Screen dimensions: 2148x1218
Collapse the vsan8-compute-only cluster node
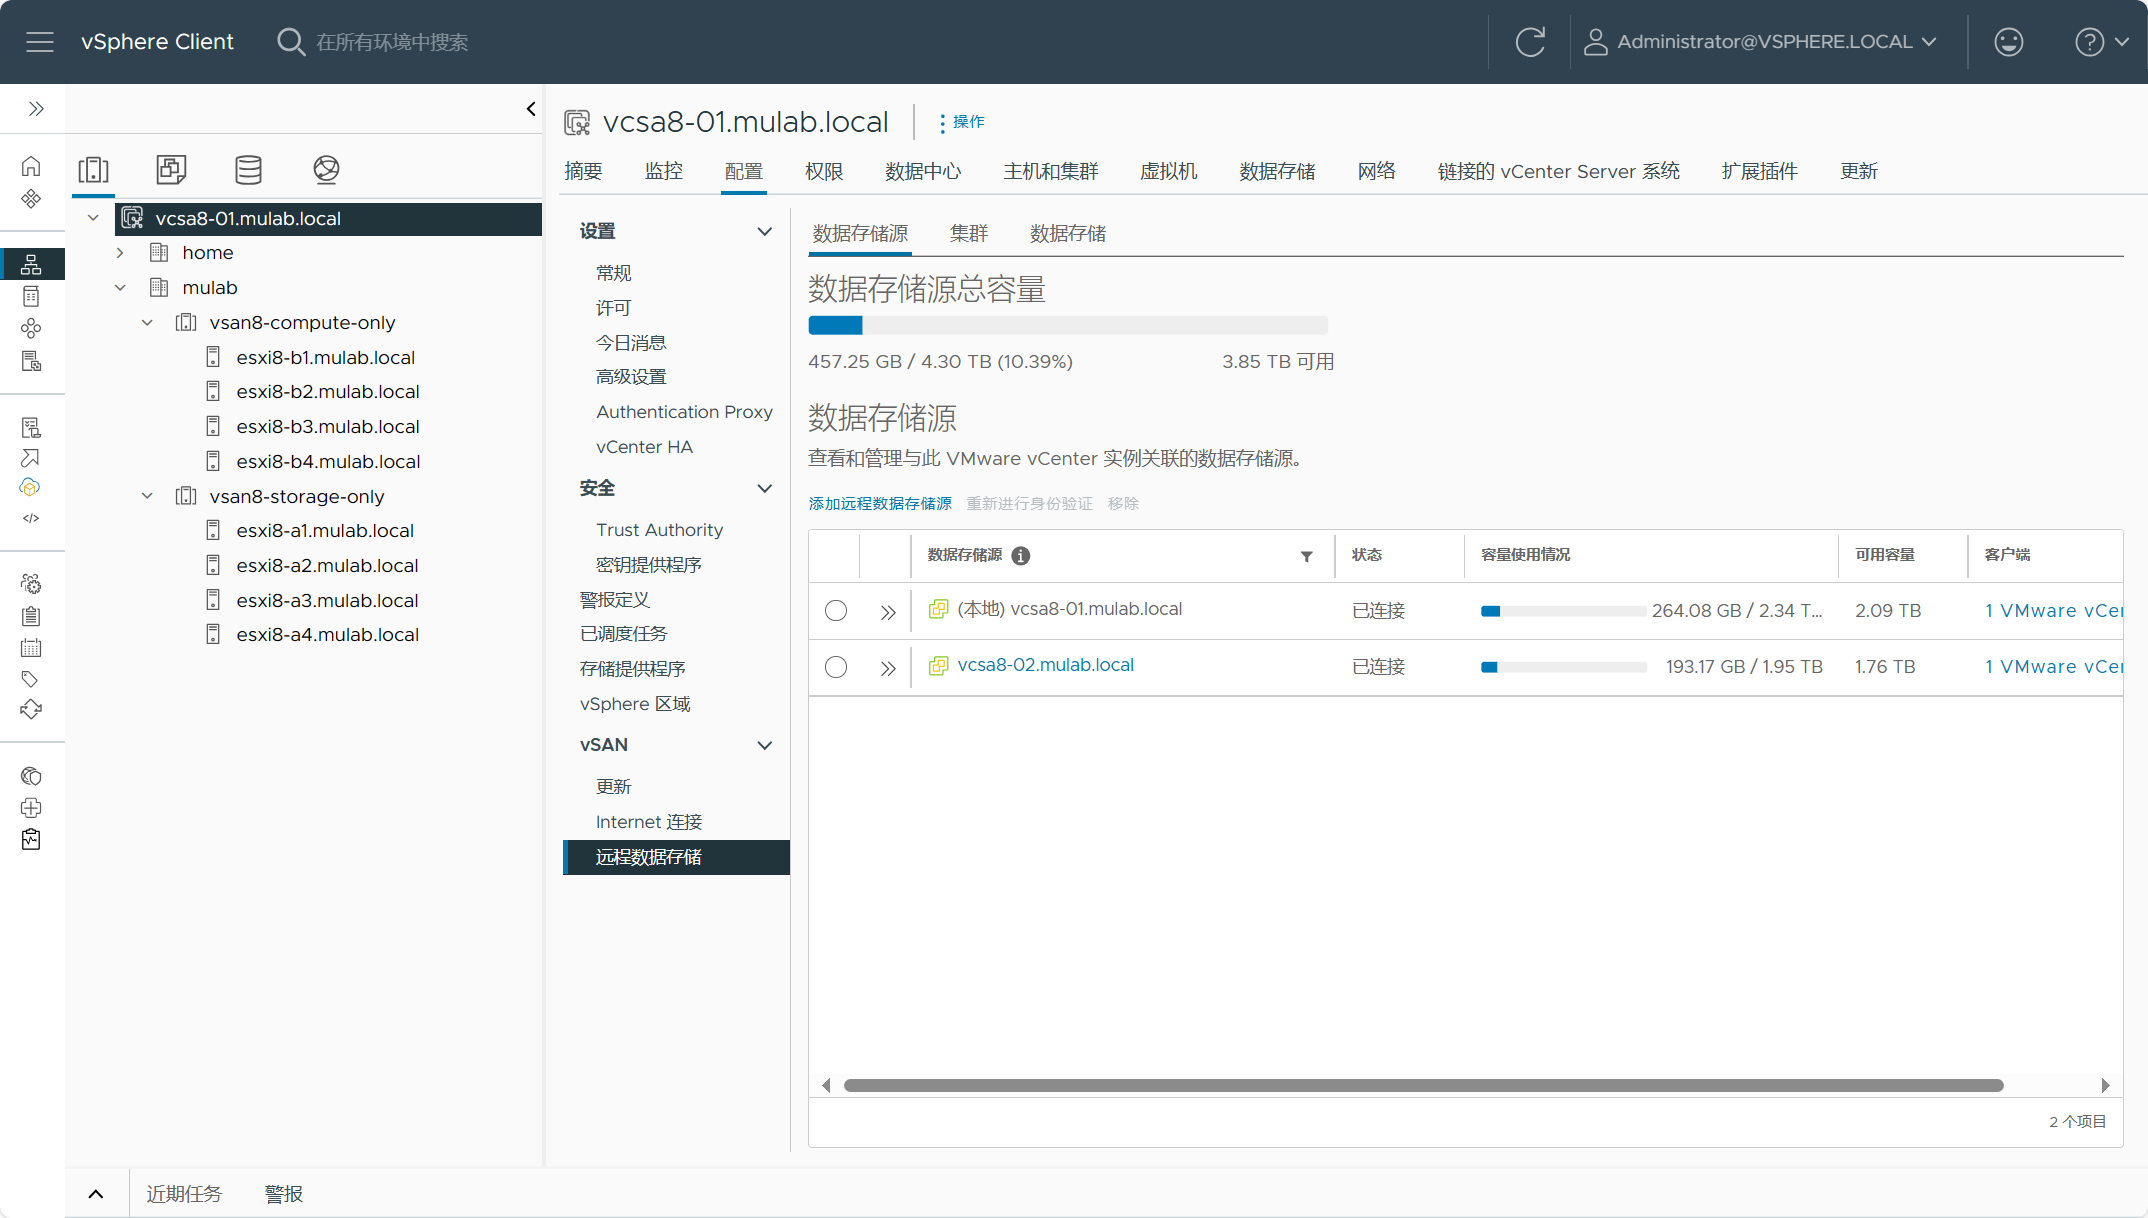147,323
